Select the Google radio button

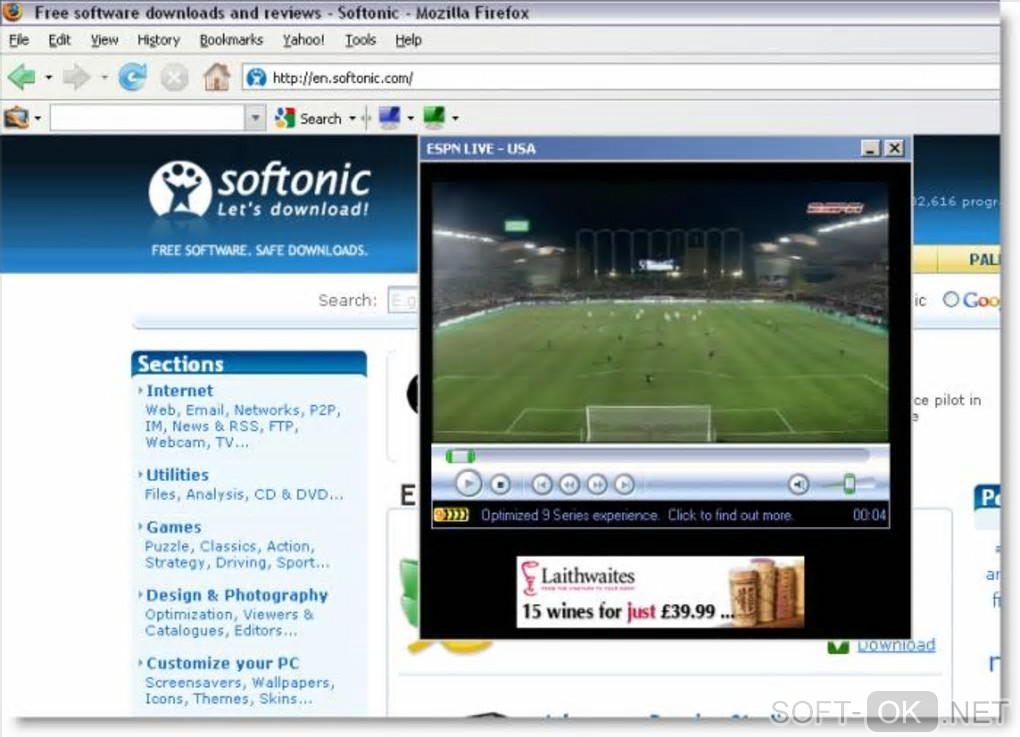pyautogui.click(x=951, y=299)
